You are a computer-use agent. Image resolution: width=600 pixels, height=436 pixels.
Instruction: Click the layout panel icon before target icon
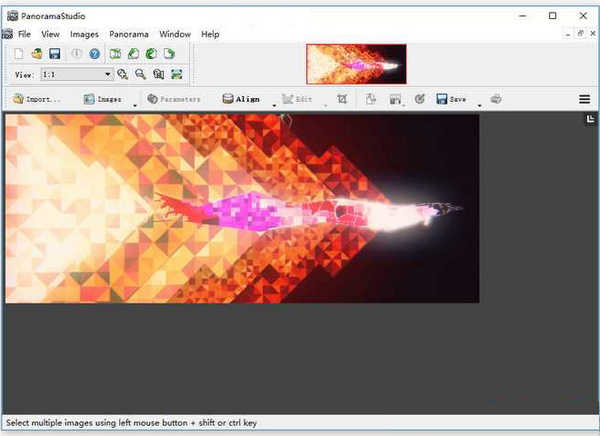pos(395,100)
